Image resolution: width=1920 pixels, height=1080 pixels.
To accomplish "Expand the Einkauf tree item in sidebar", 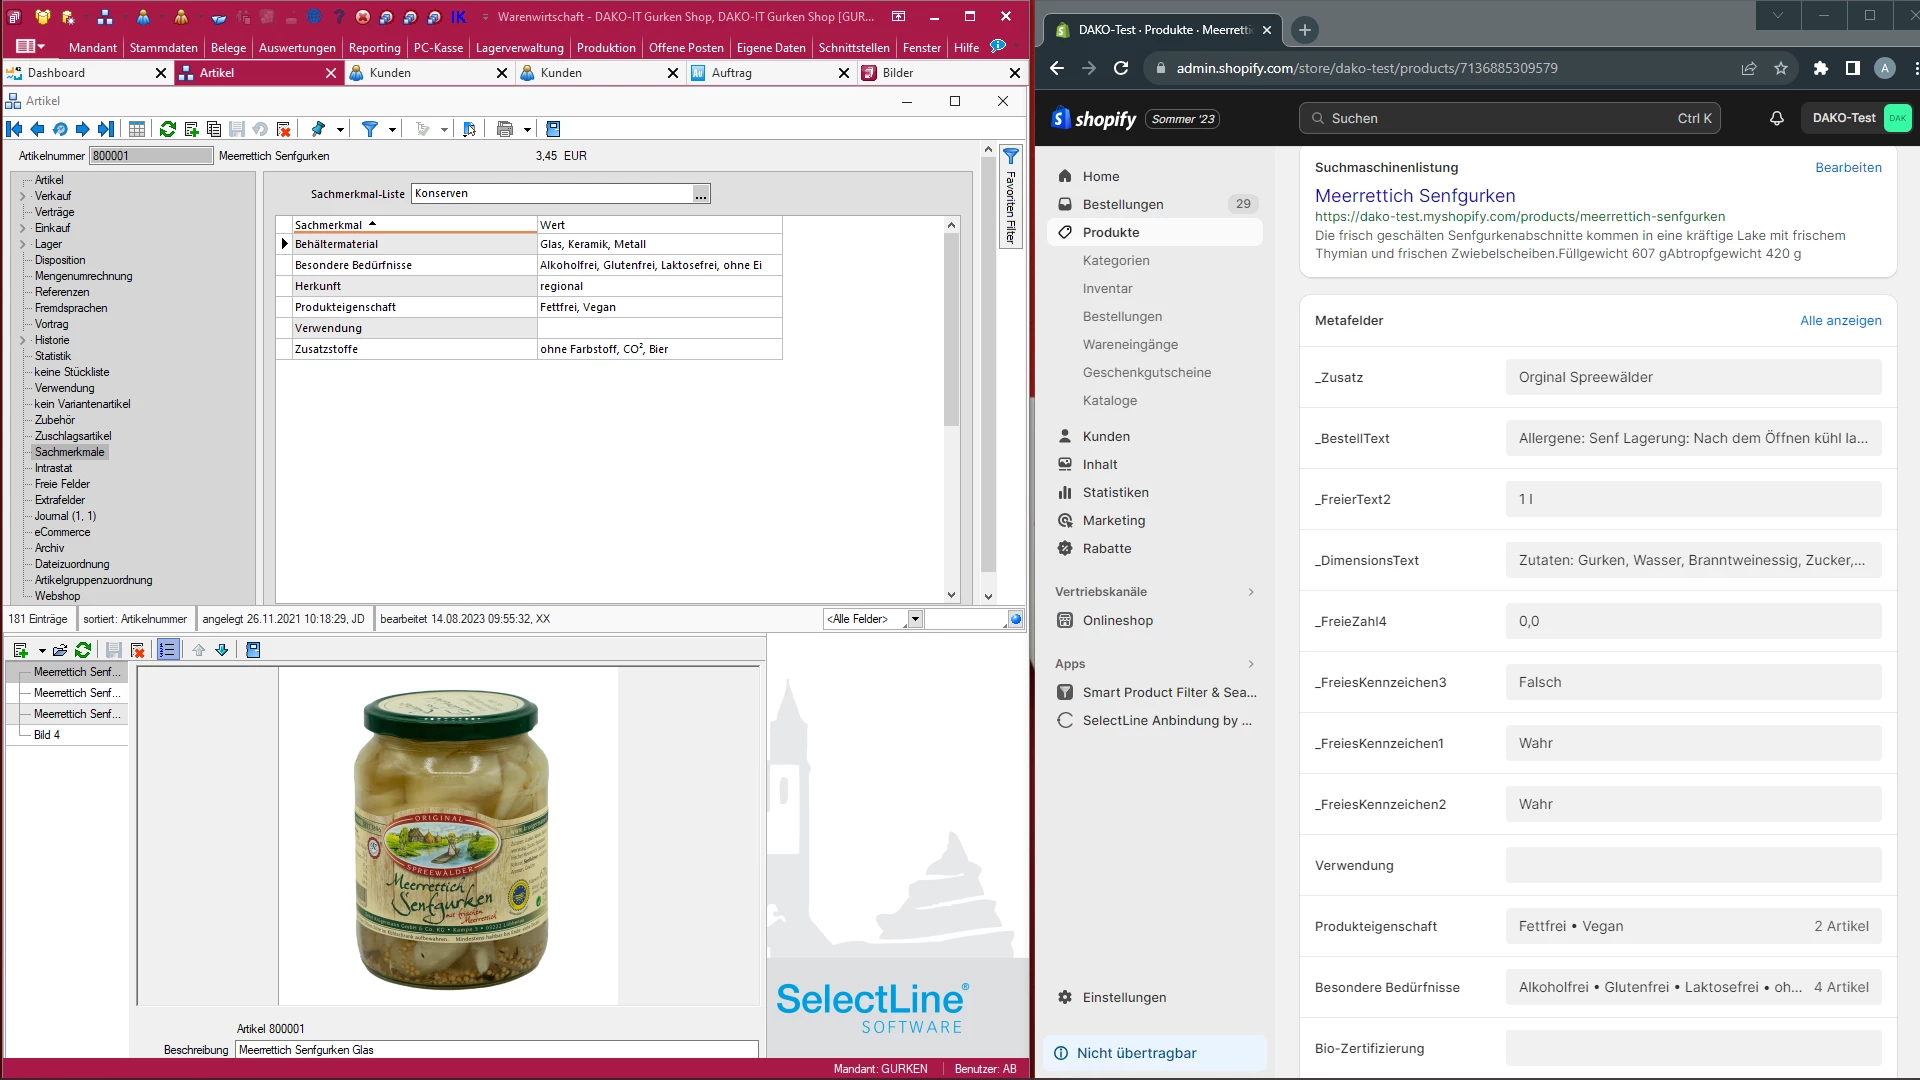I will [x=22, y=227].
